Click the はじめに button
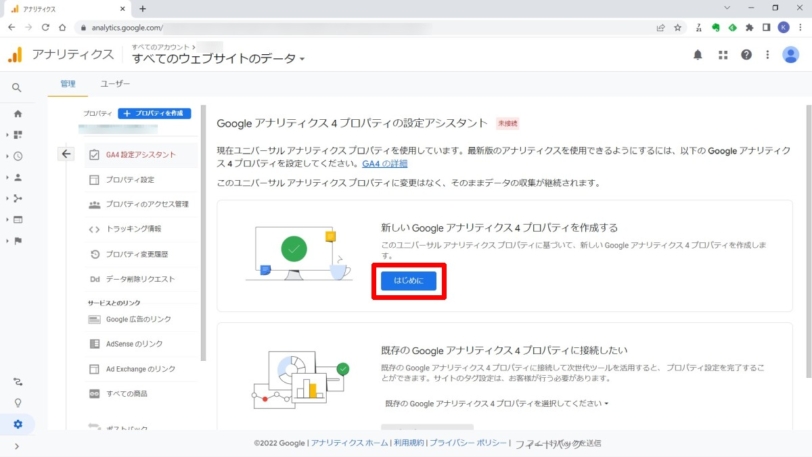Screen dimensions: 812x457 pos(409,281)
